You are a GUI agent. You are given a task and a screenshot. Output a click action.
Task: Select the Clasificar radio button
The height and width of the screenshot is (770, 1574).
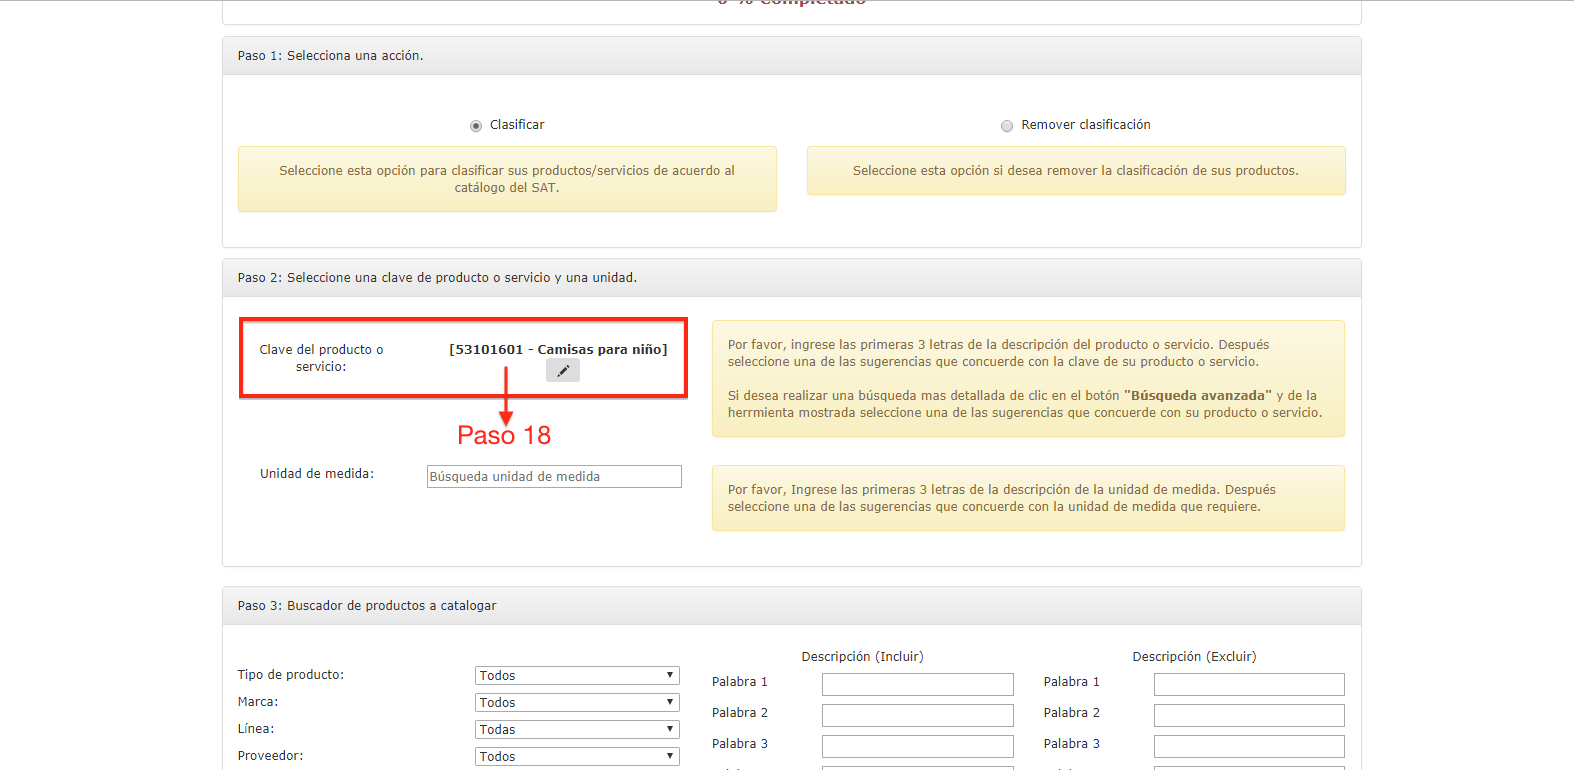click(476, 126)
